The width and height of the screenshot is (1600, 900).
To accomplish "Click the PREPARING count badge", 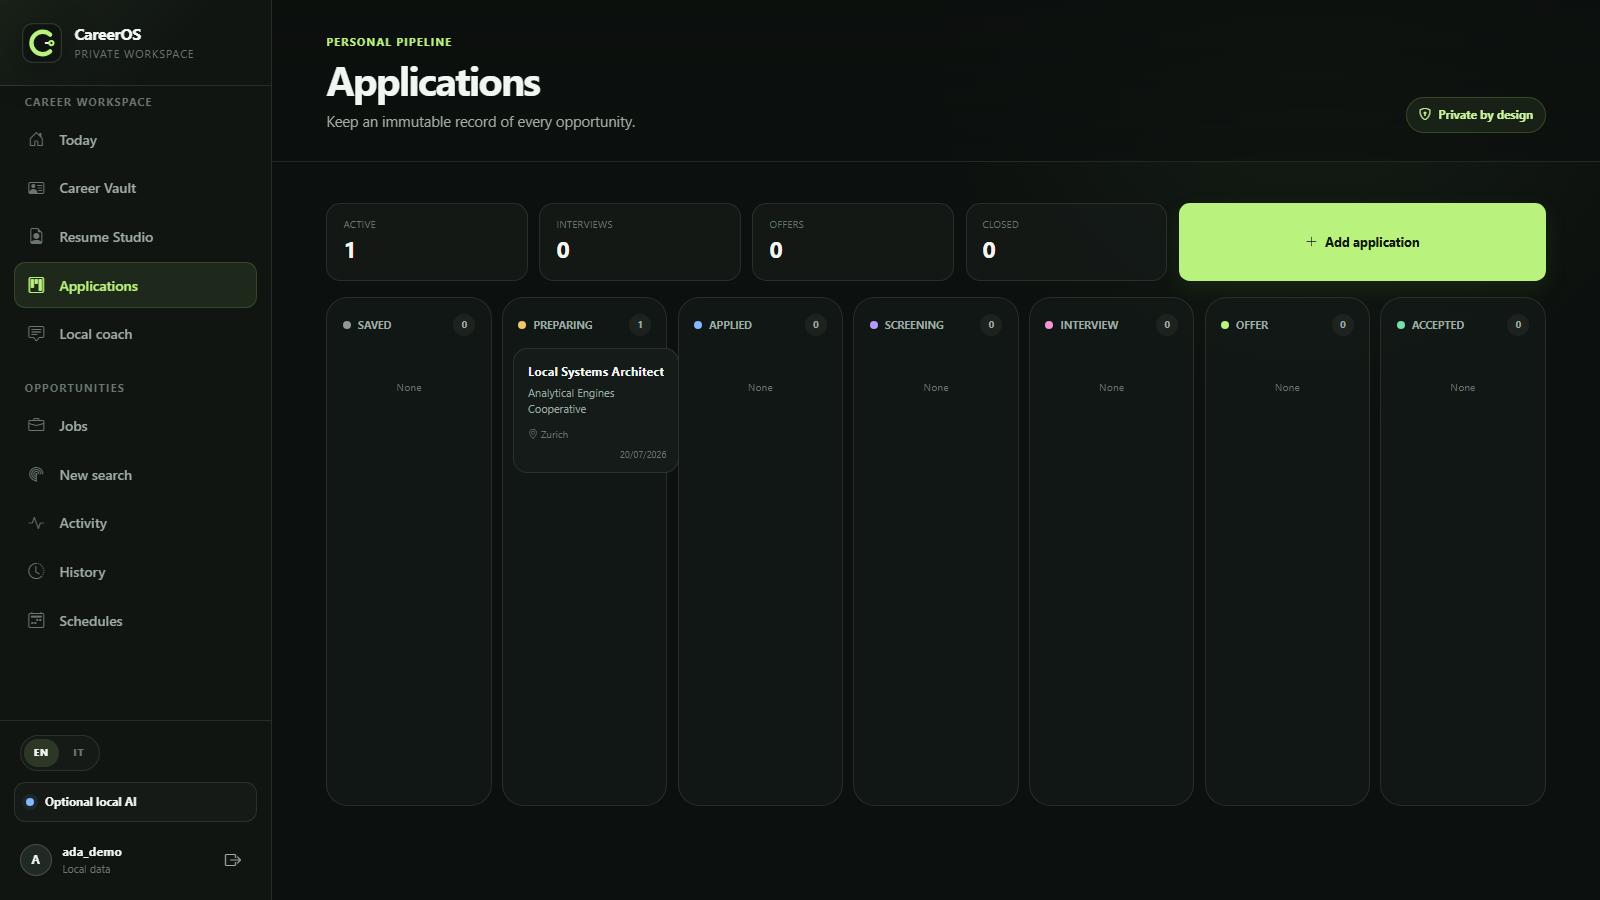I will click(x=640, y=325).
